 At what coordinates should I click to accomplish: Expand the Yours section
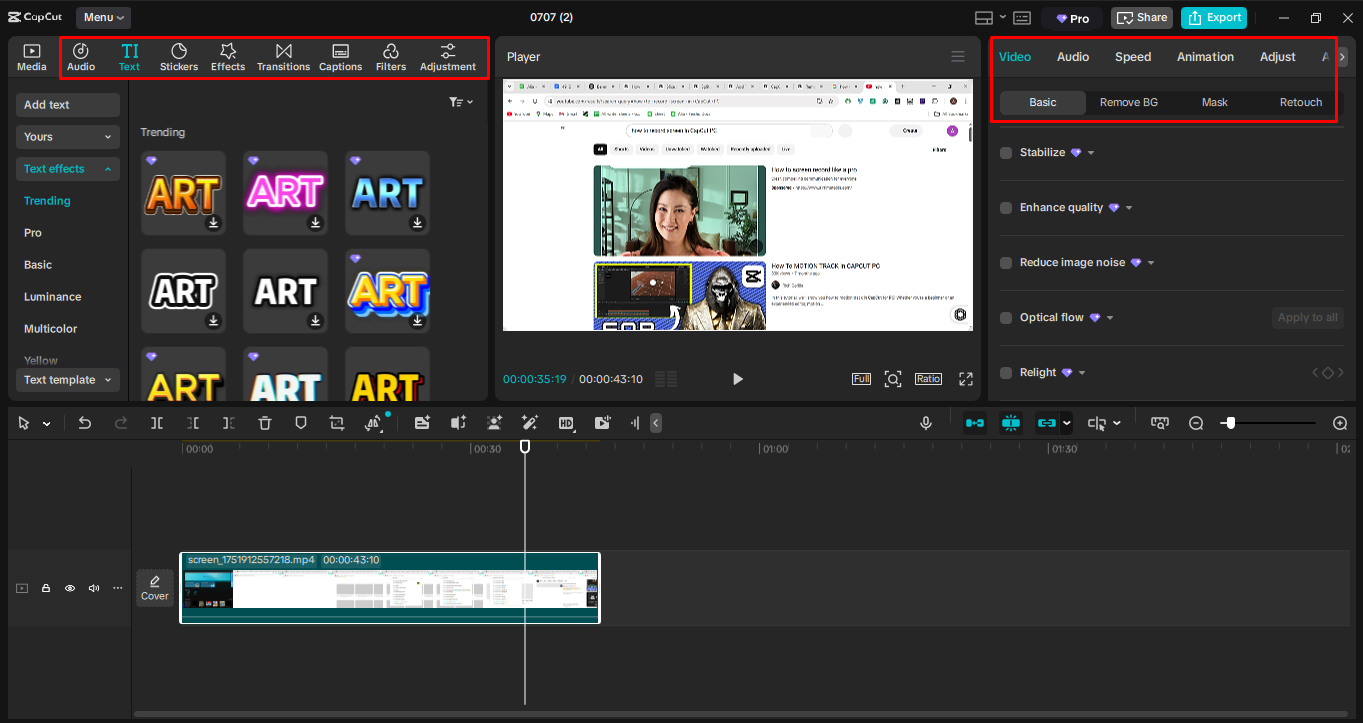67,137
